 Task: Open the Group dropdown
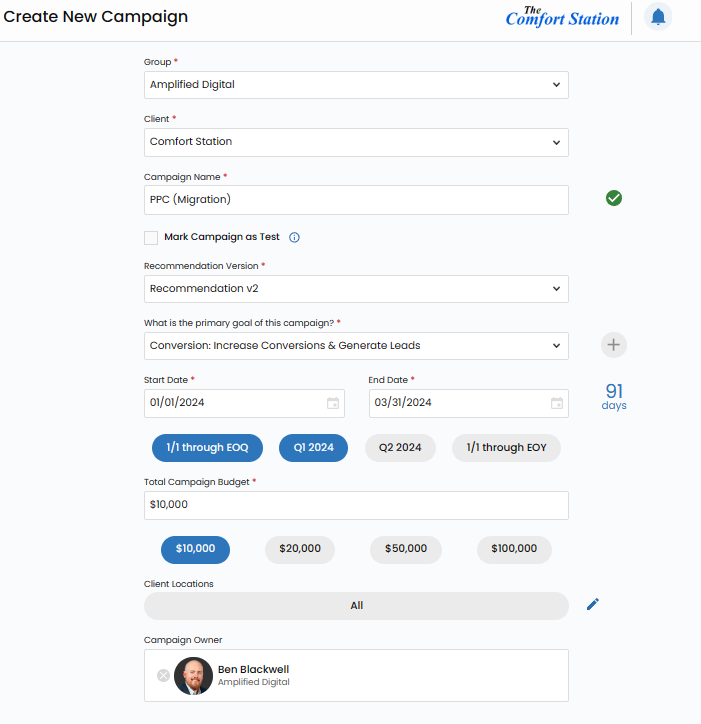click(356, 85)
